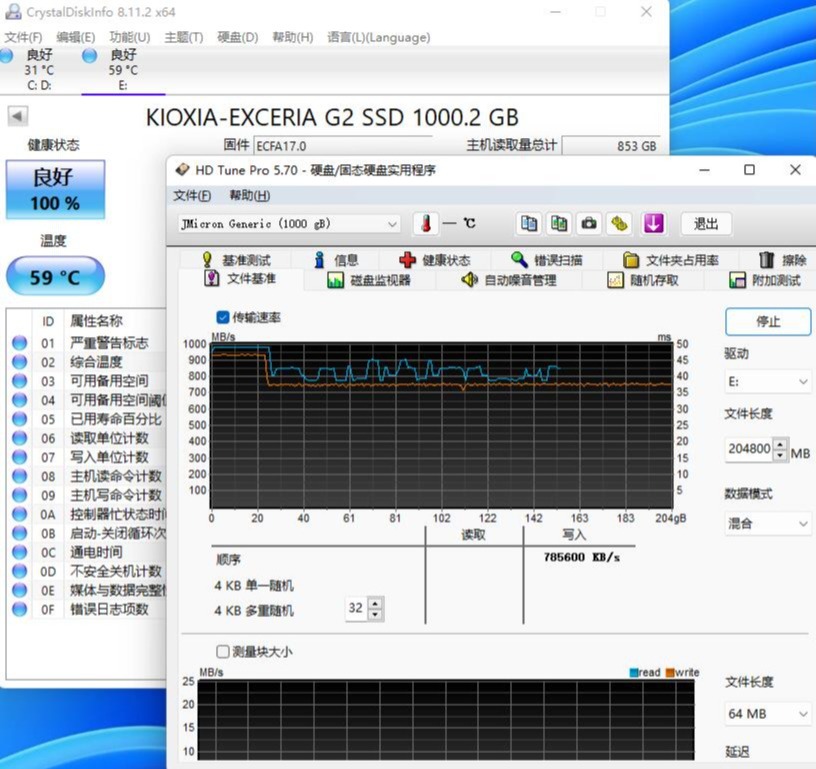Select the 03 可用备用空间 attribute row
The width and height of the screenshot is (816, 769).
tap(88, 381)
